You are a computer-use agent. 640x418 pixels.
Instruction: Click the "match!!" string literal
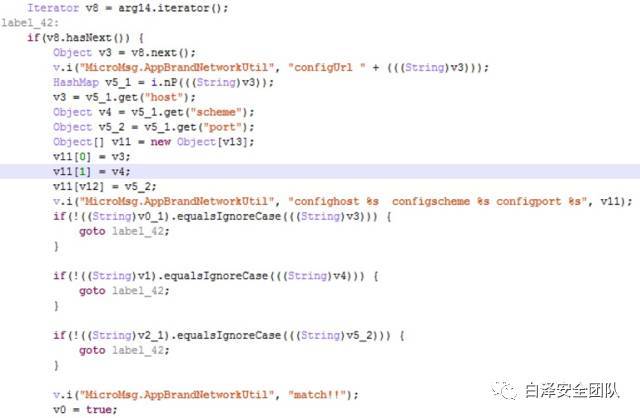(x=317, y=395)
